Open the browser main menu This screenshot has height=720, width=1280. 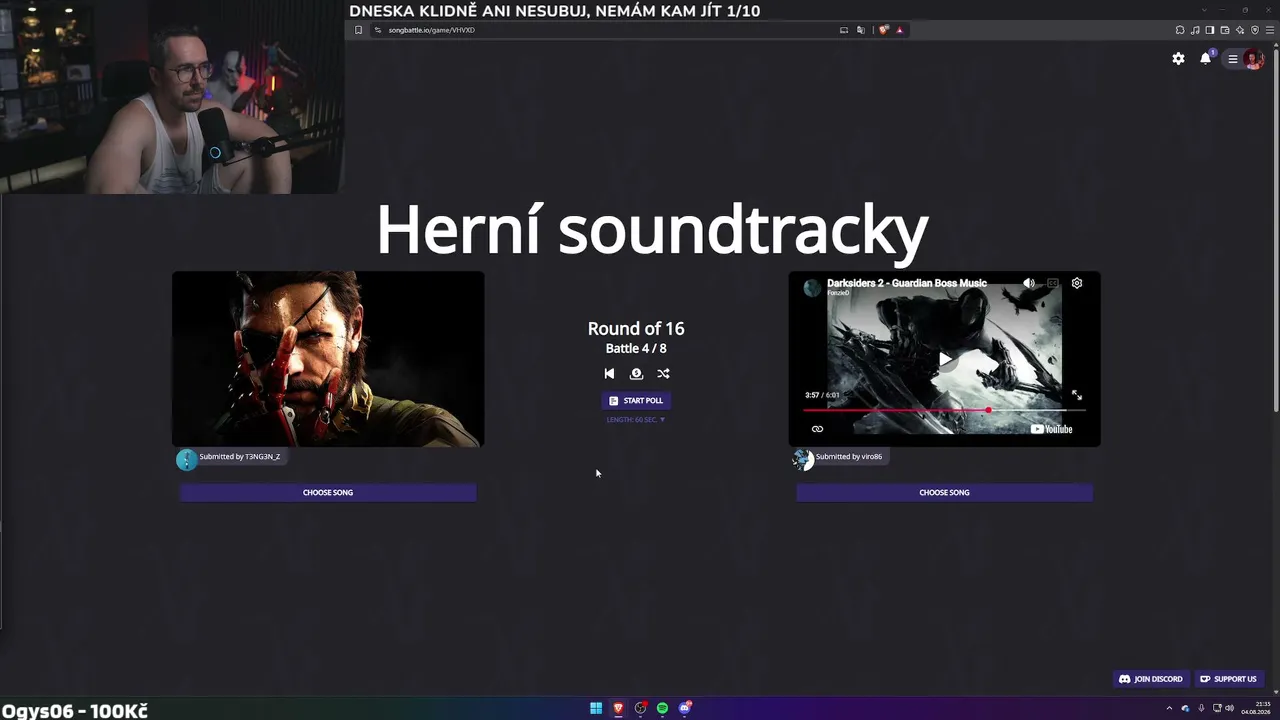point(1270,30)
